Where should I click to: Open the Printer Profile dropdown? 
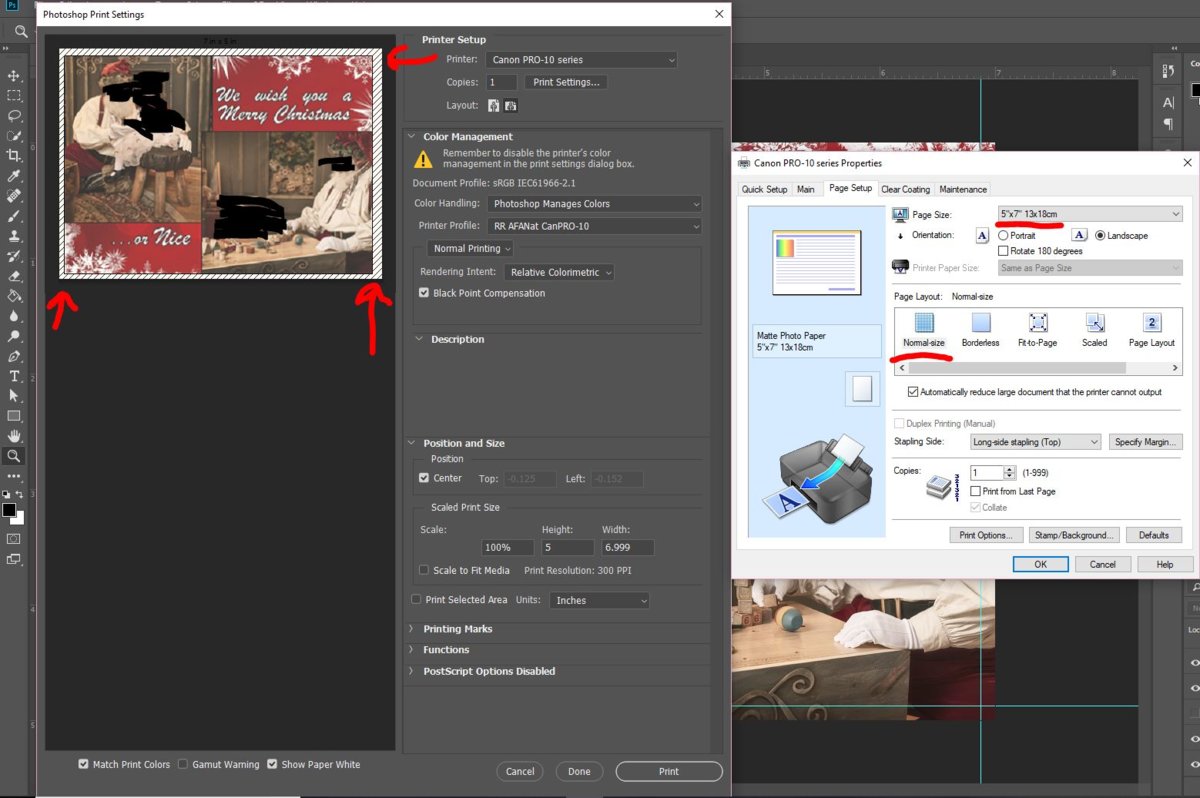595,226
